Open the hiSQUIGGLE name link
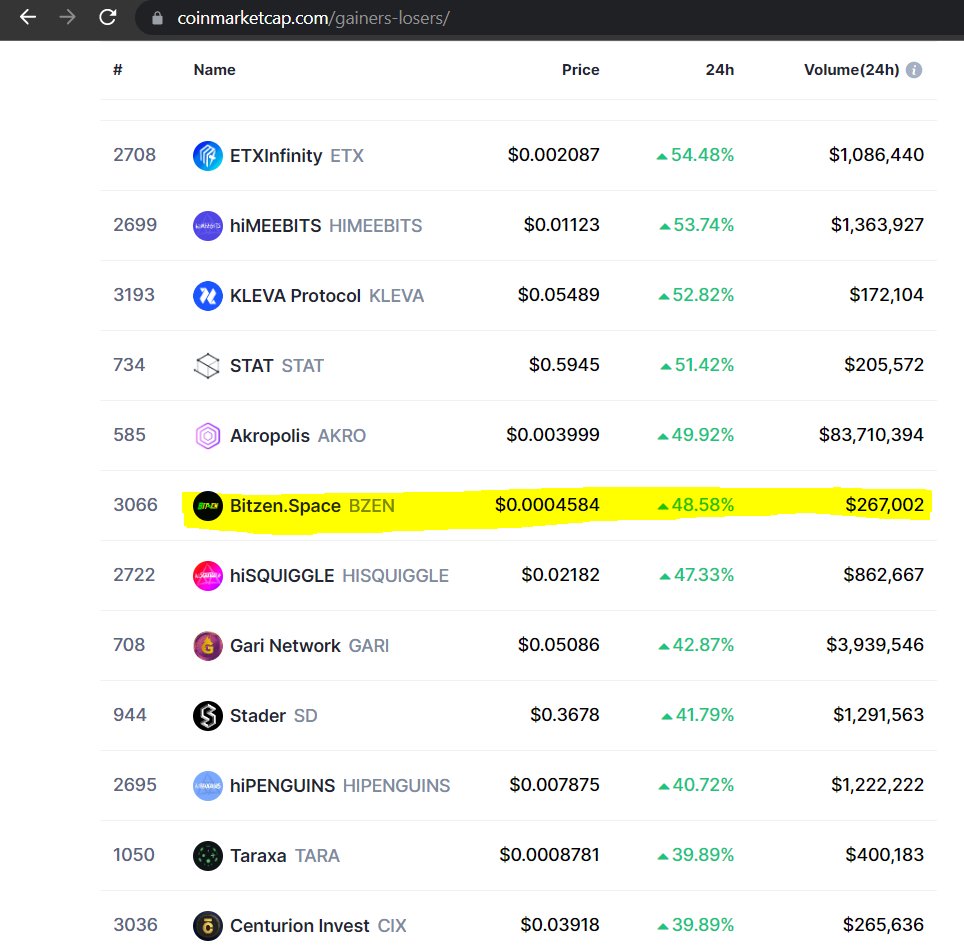This screenshot has height=950, width=964. (x=339, y=576)
